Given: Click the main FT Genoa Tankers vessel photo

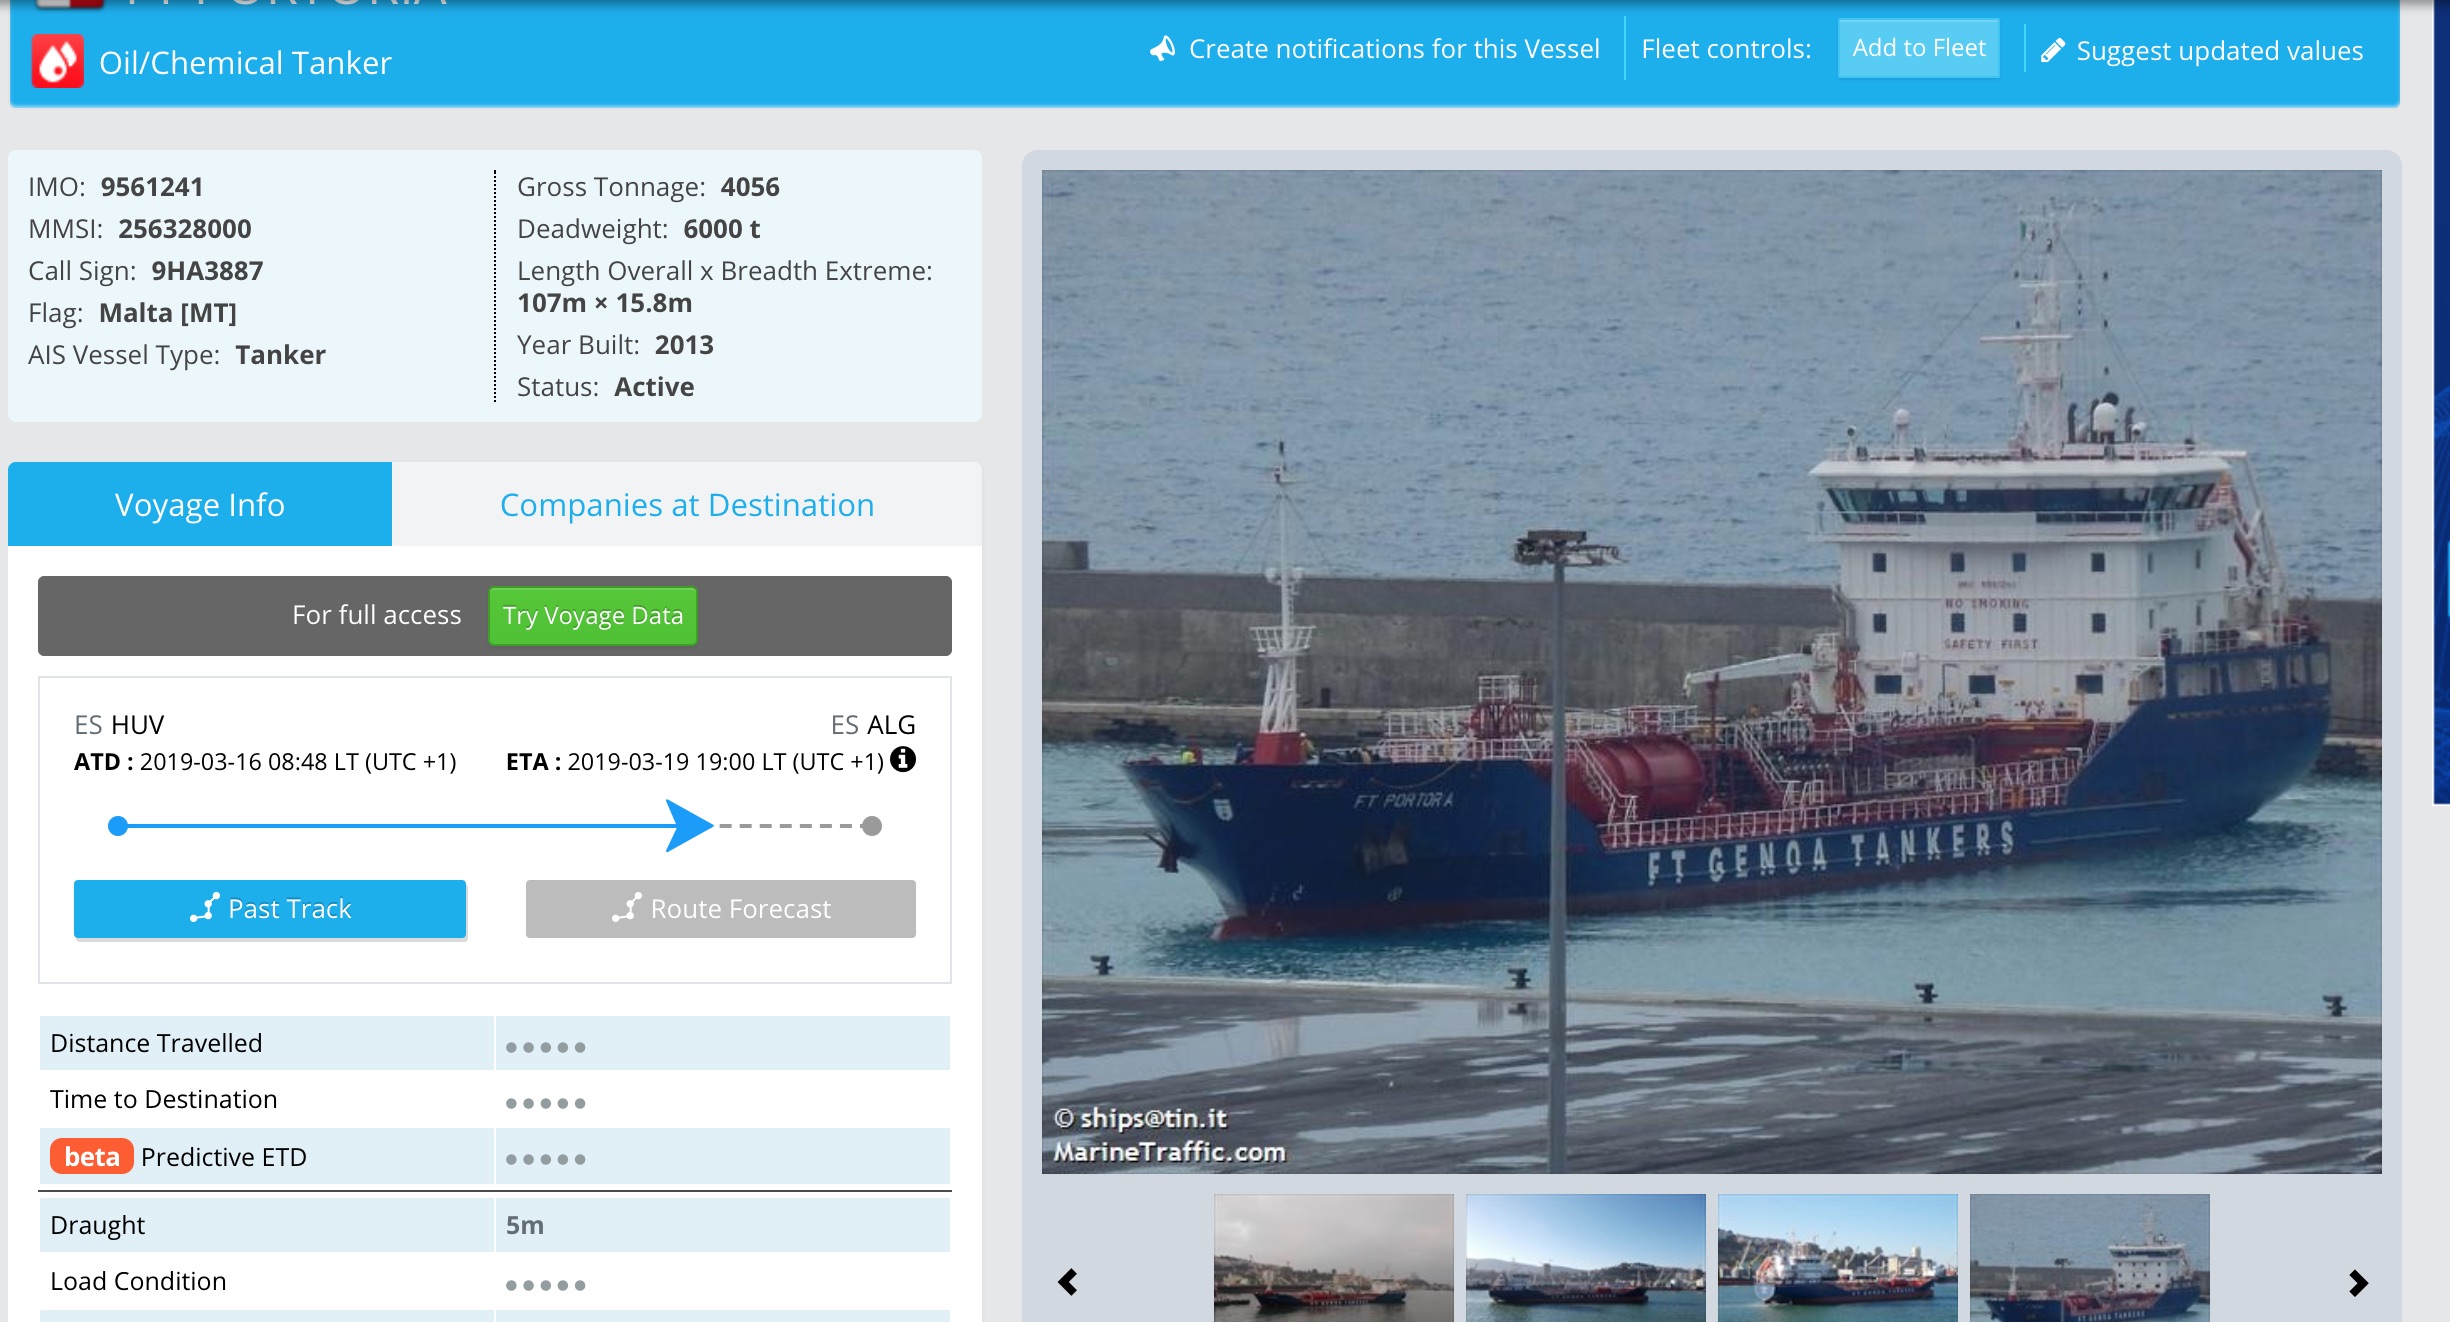Looking at the screenshot, I should 1712,671.
